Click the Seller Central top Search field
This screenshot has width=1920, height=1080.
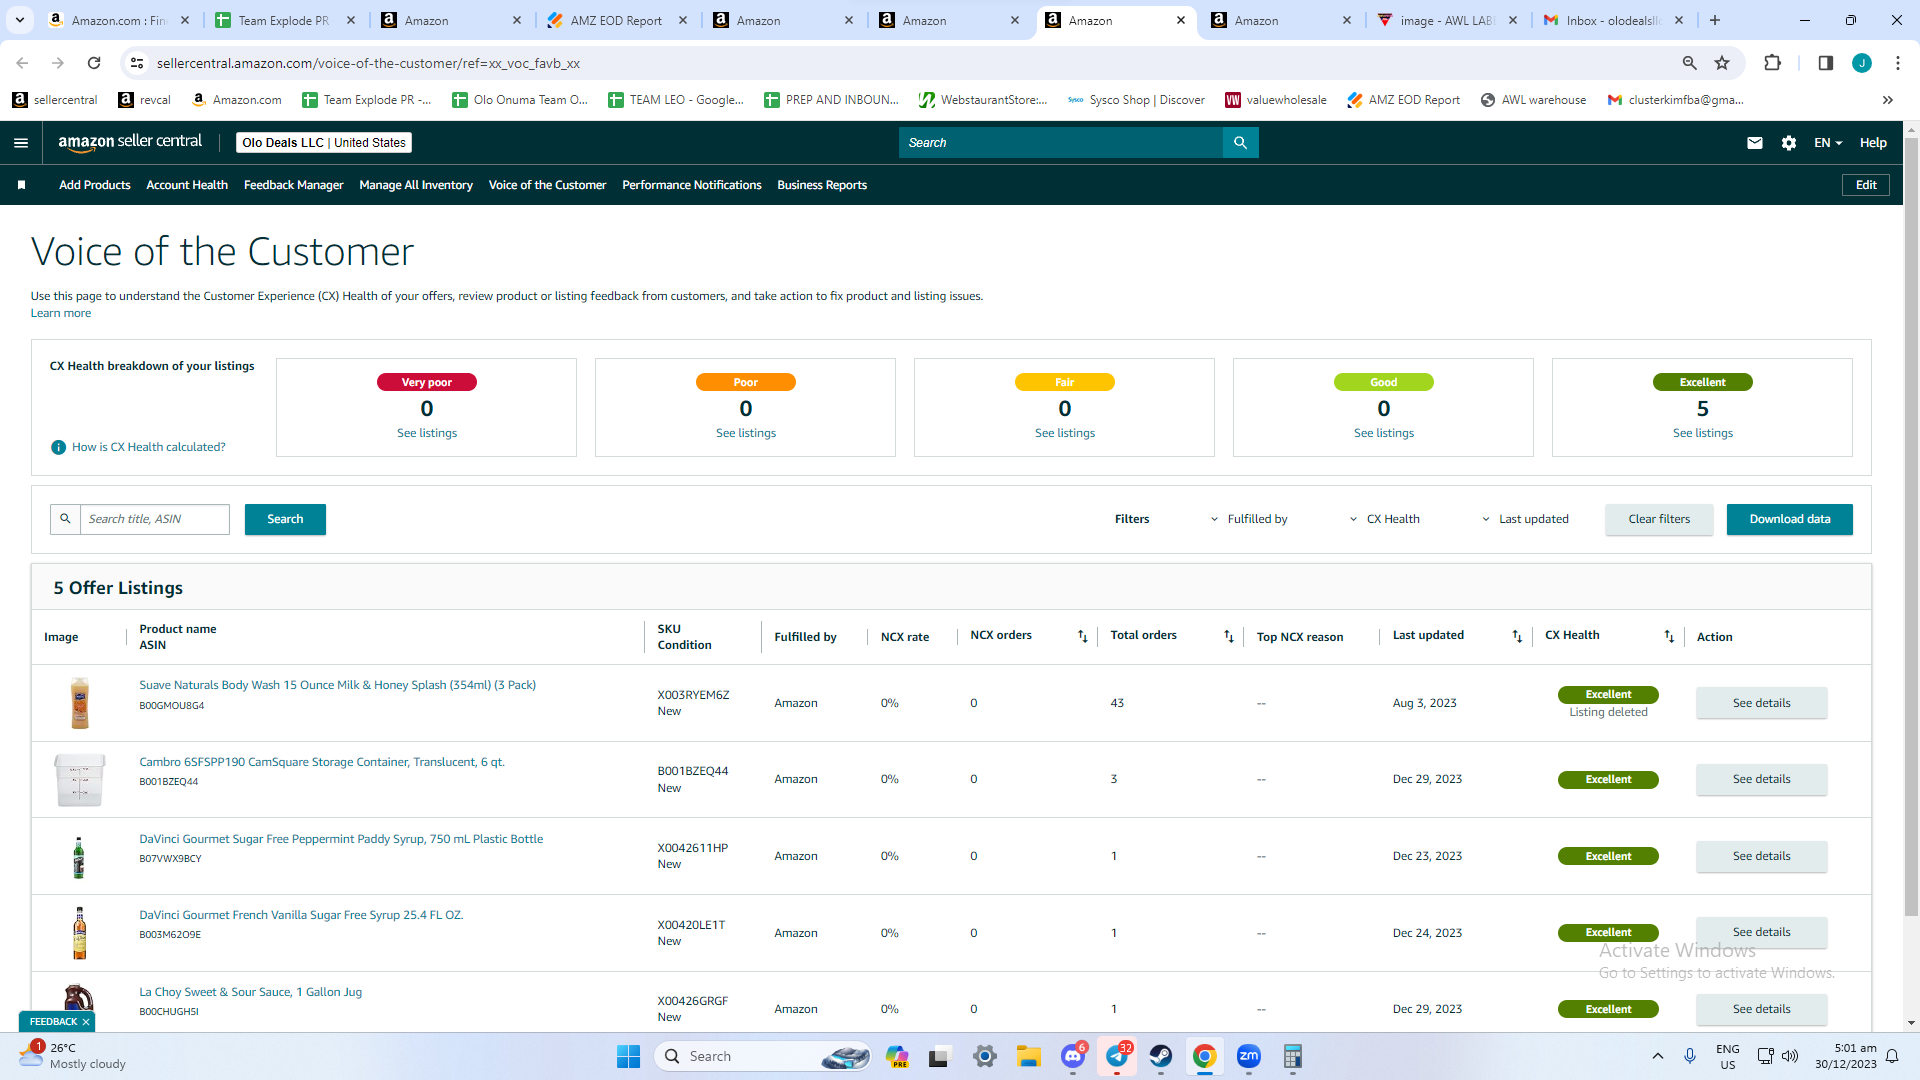tap(1061, 143)
